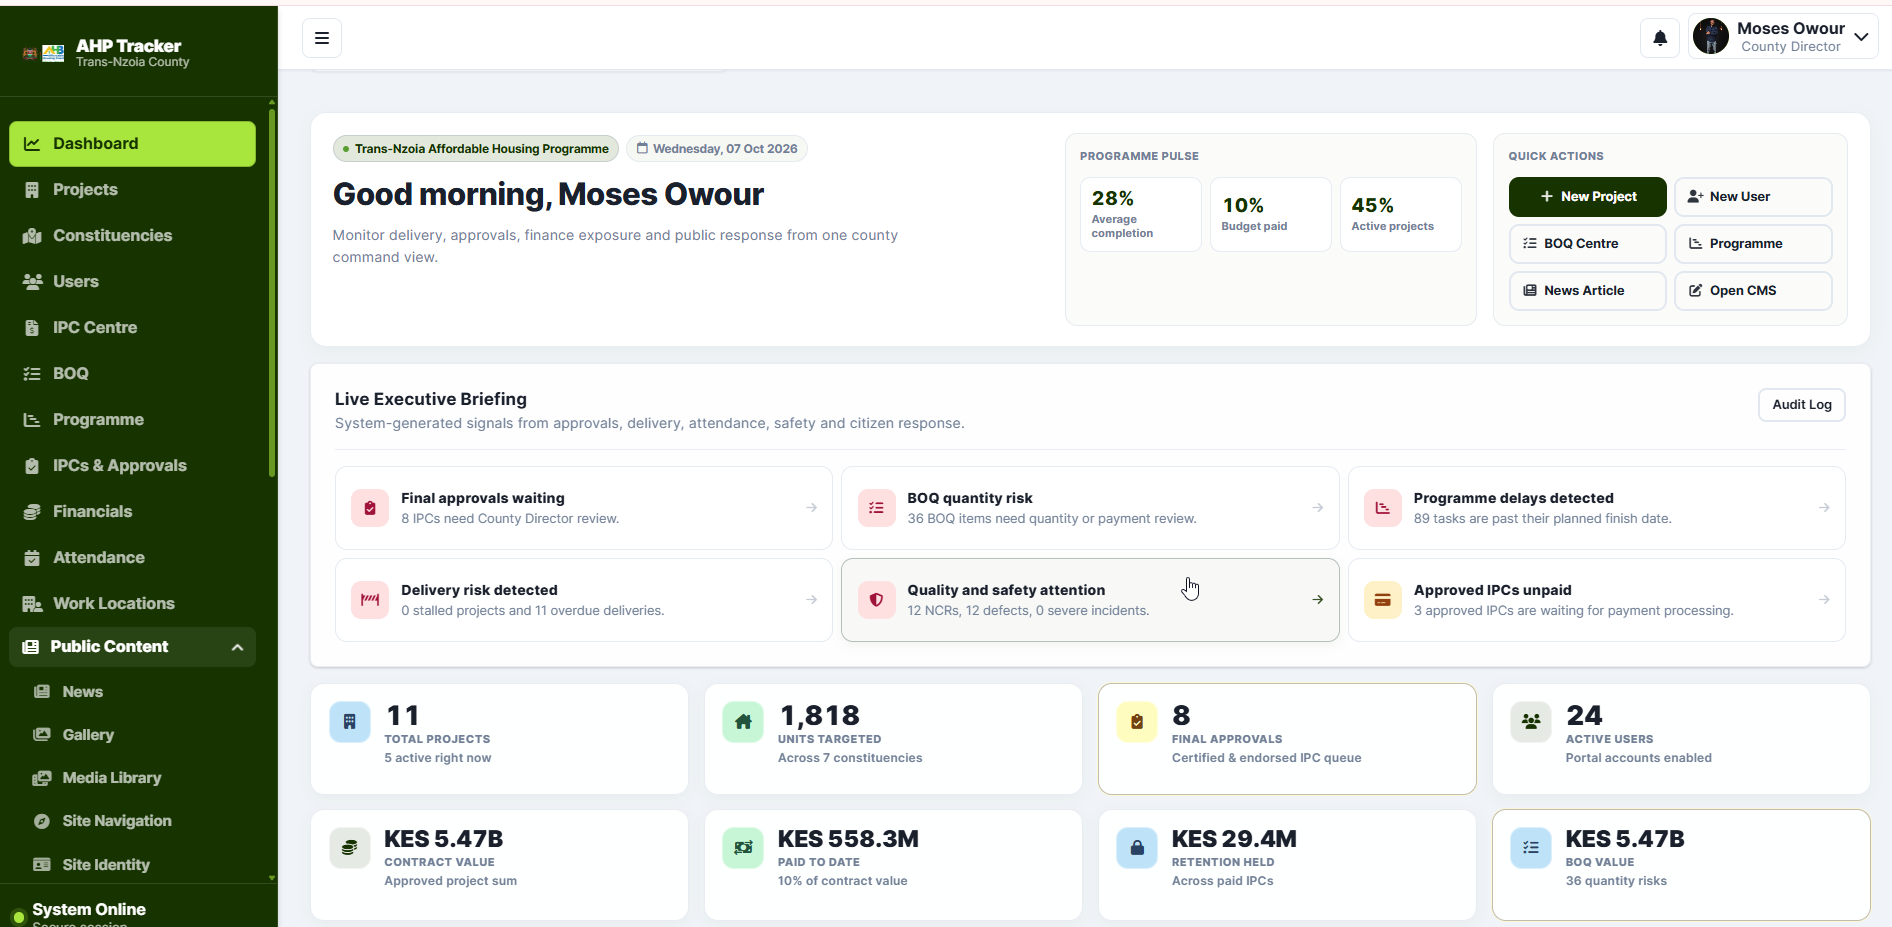Open the Dashboard sidebar item
The image size is (1892, 927).
pos(132,144)
